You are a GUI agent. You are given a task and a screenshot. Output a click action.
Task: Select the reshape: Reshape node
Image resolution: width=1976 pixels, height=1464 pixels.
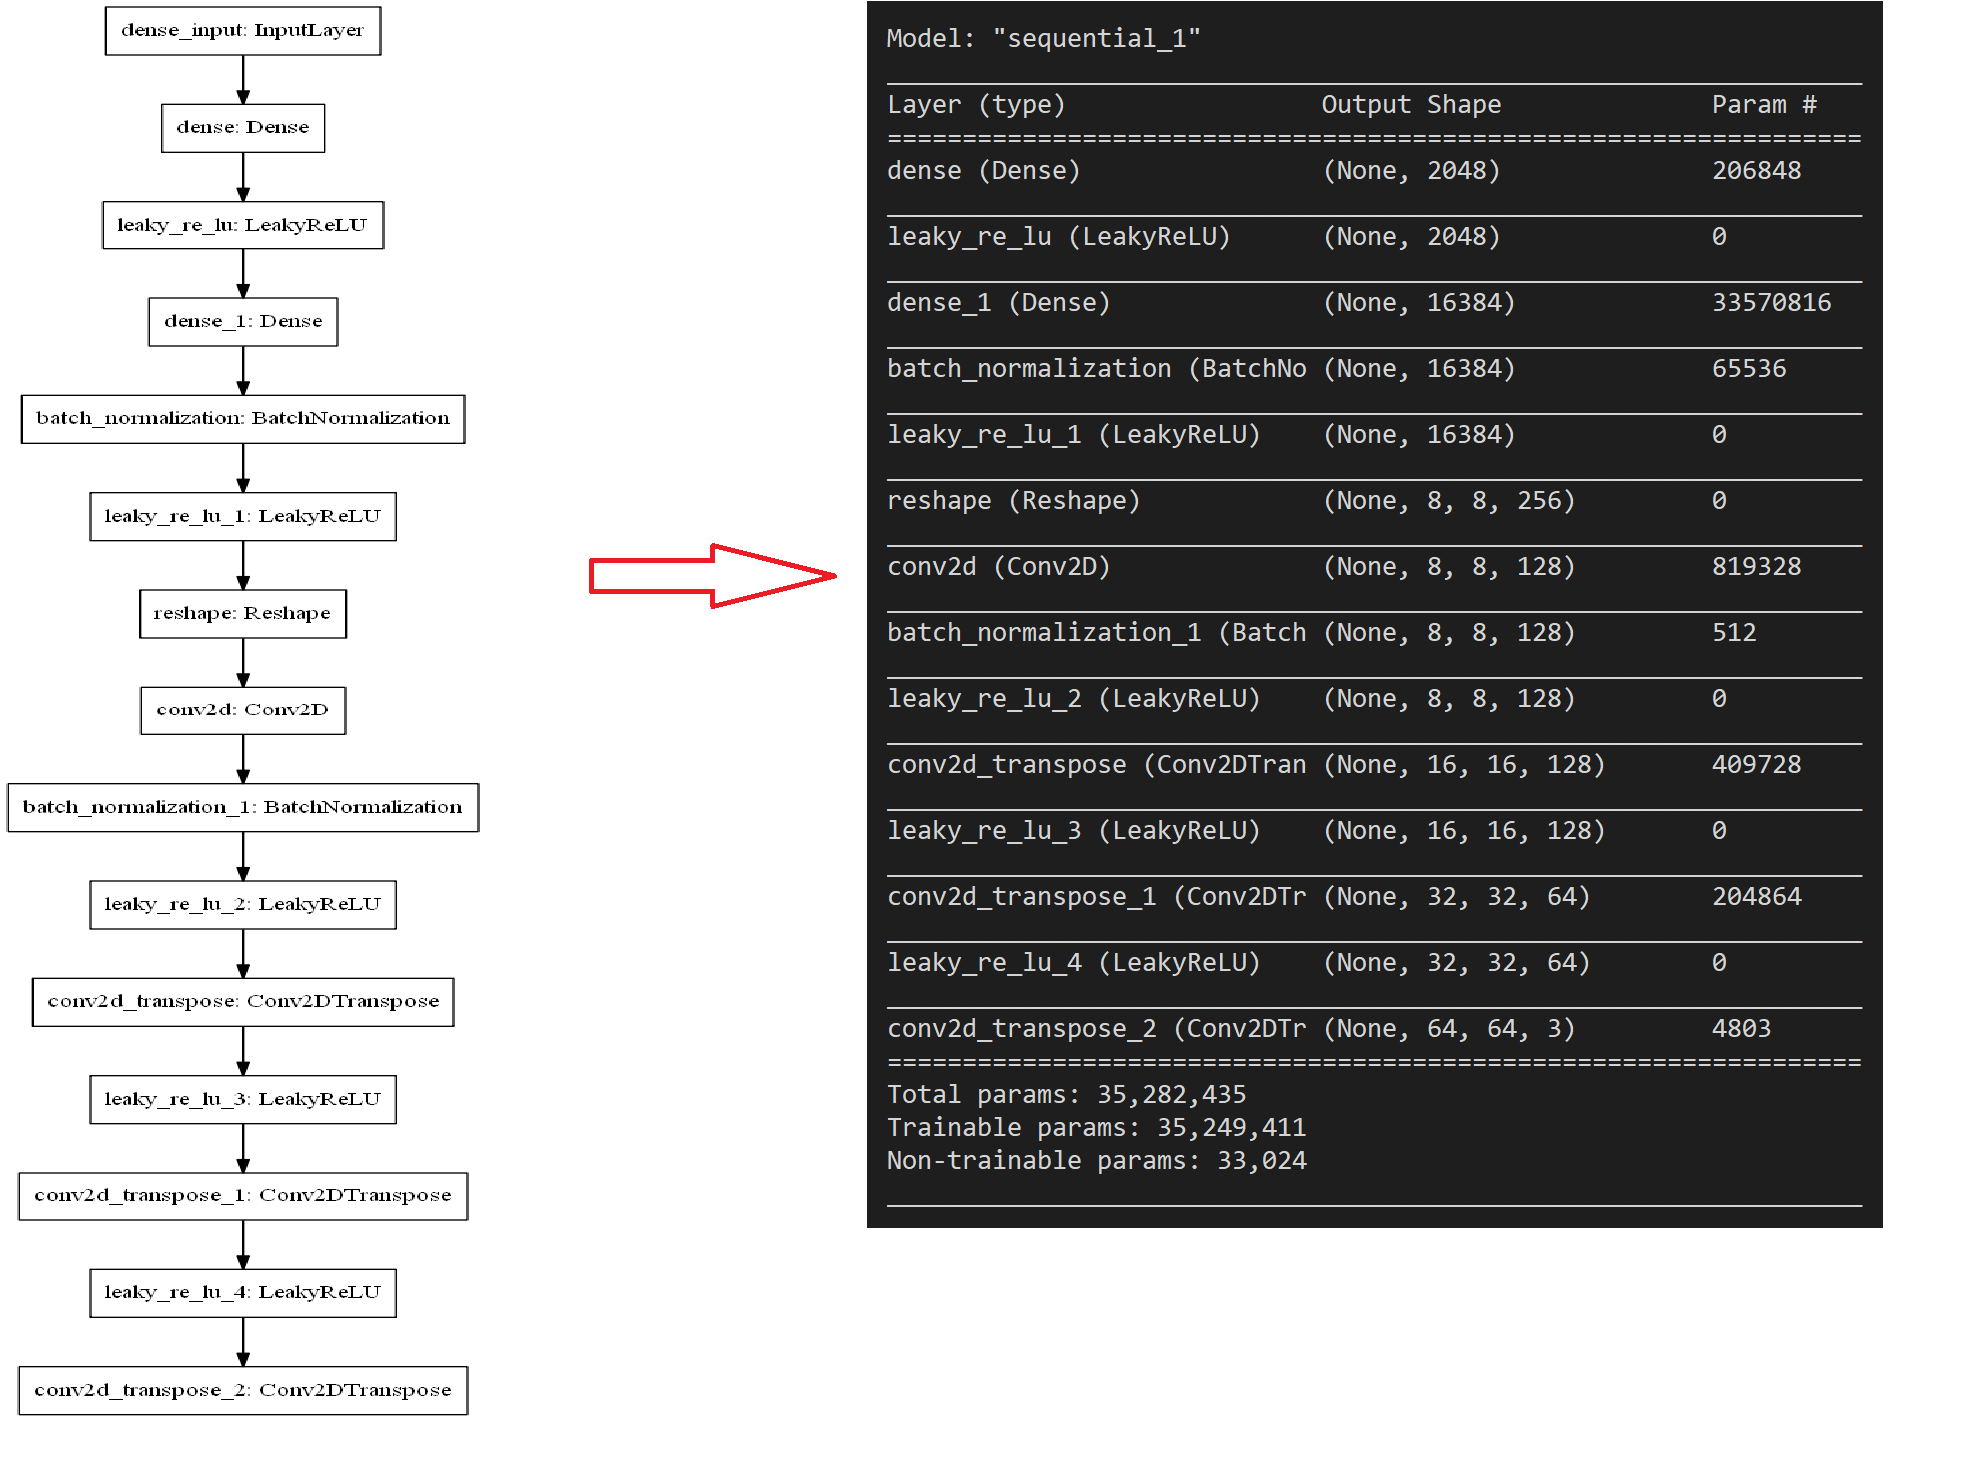click(x=243, y=613)
